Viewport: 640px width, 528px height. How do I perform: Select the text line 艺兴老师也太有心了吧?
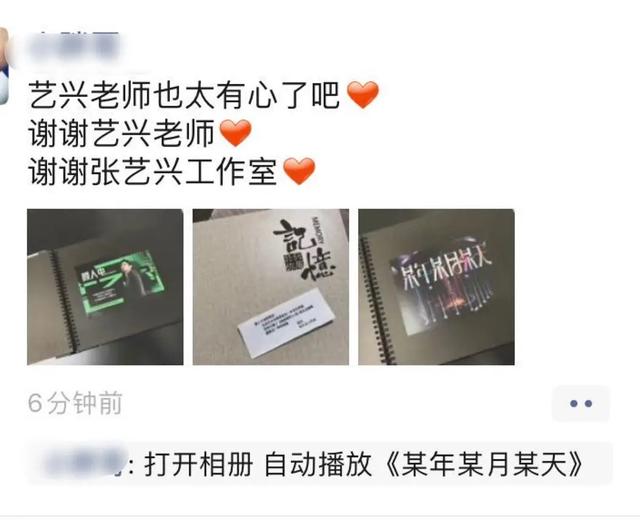tap(184, 95)
